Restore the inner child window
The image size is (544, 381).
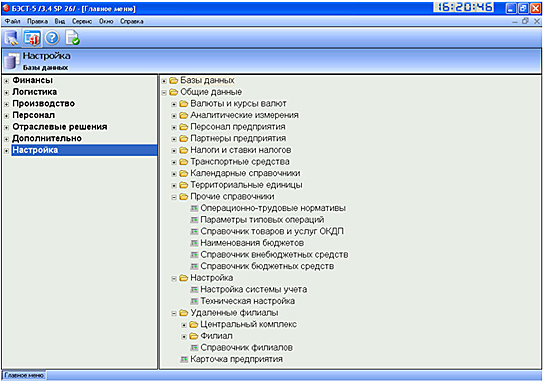click(525, 21)
